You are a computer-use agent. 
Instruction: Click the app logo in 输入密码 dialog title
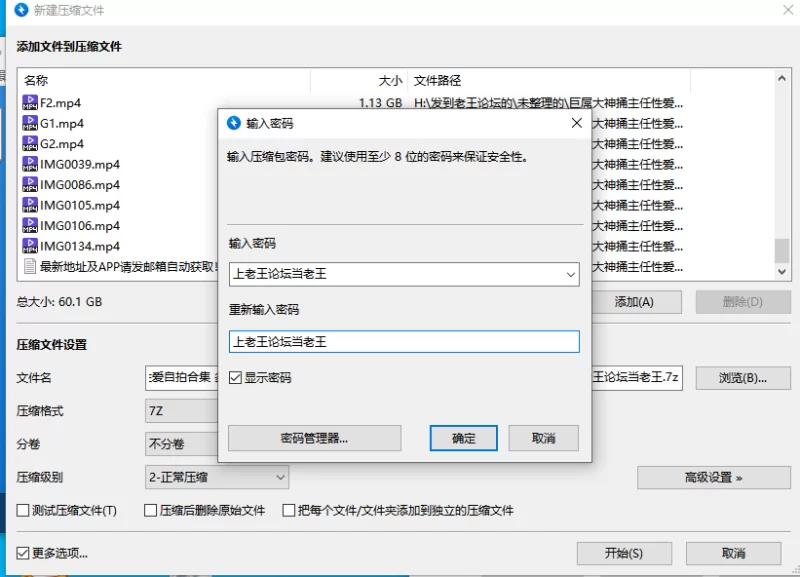point(234,123)
